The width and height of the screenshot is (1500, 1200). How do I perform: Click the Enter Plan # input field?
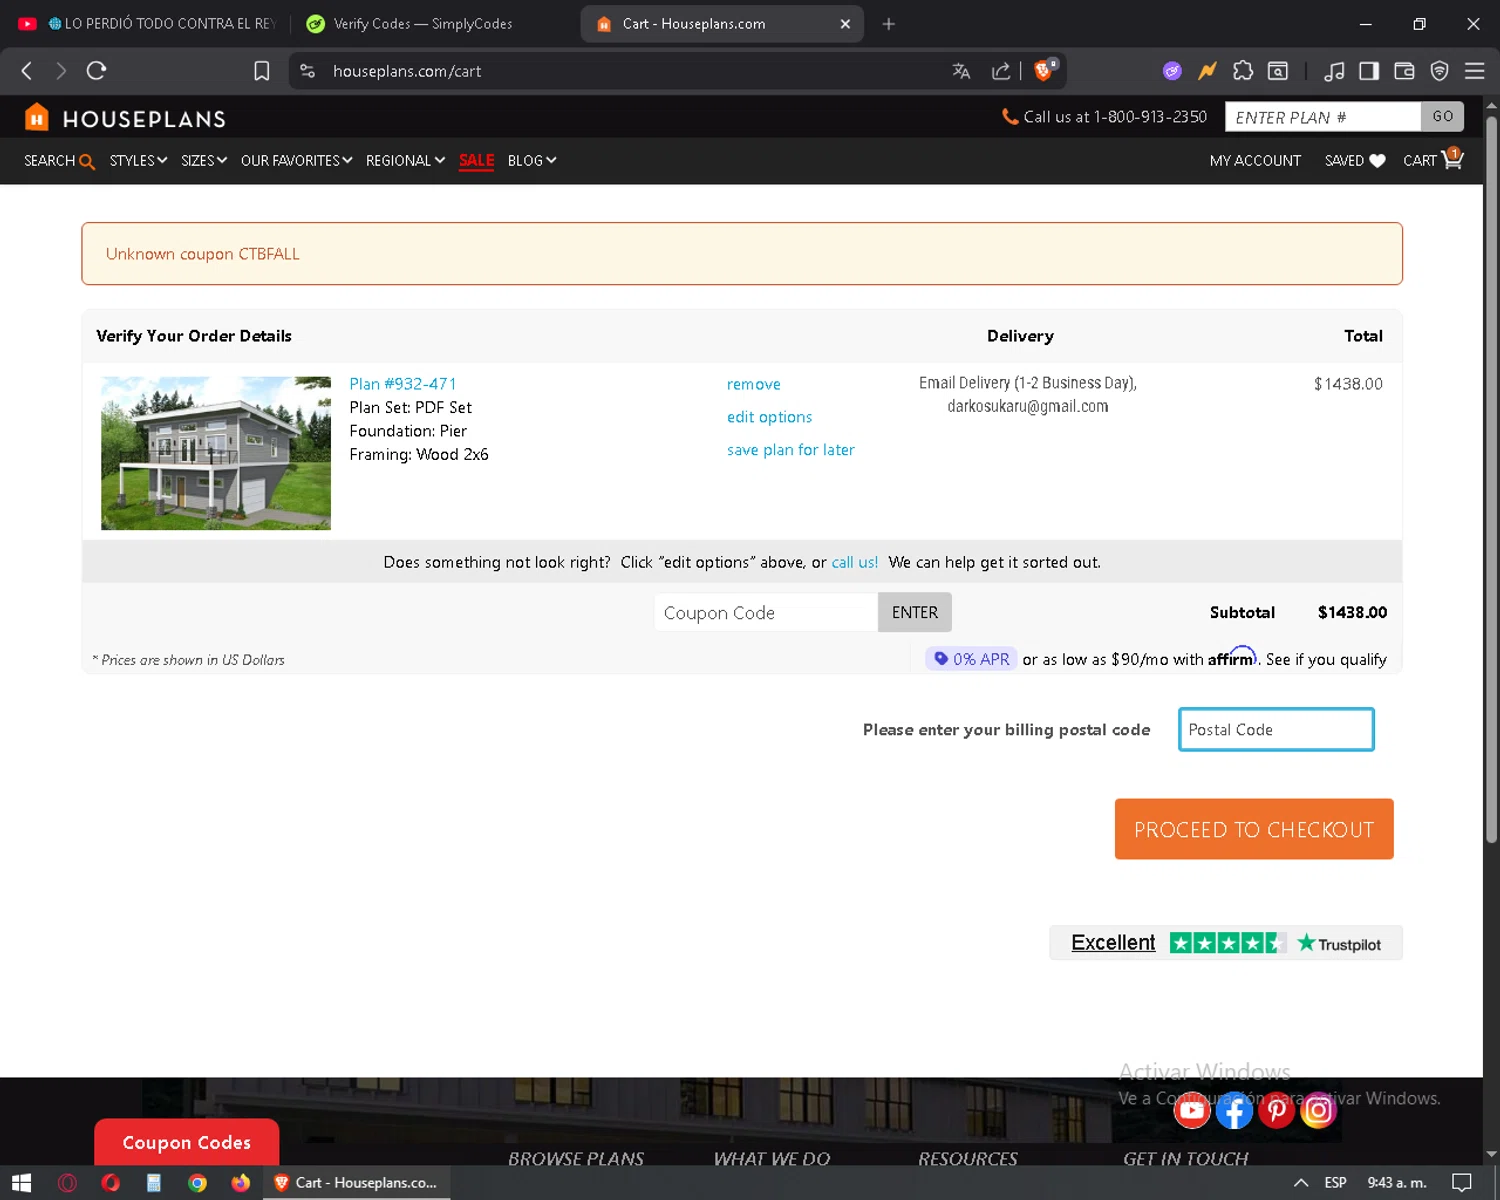pos(1323,117)
